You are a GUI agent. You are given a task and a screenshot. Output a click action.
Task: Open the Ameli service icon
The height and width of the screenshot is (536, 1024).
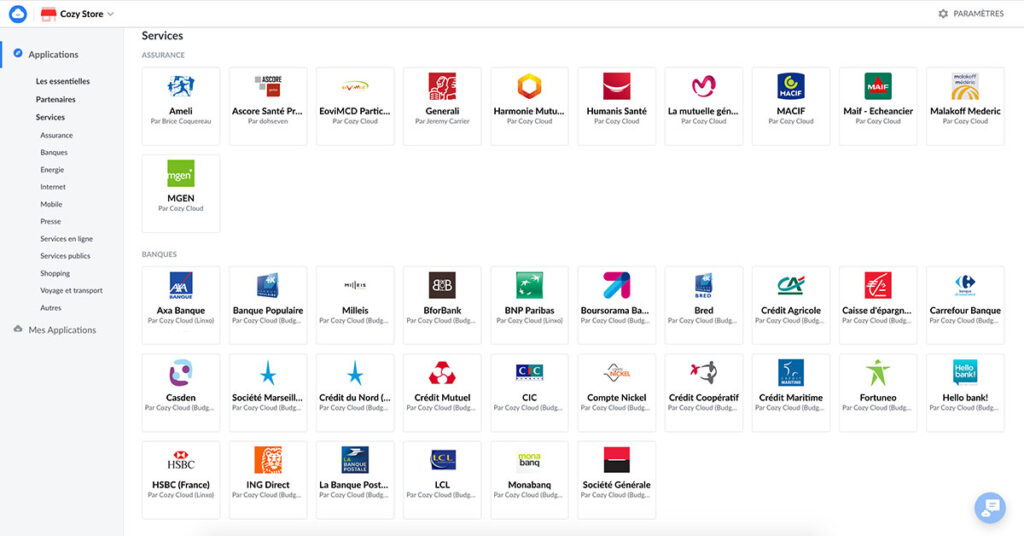pos(181,87)
